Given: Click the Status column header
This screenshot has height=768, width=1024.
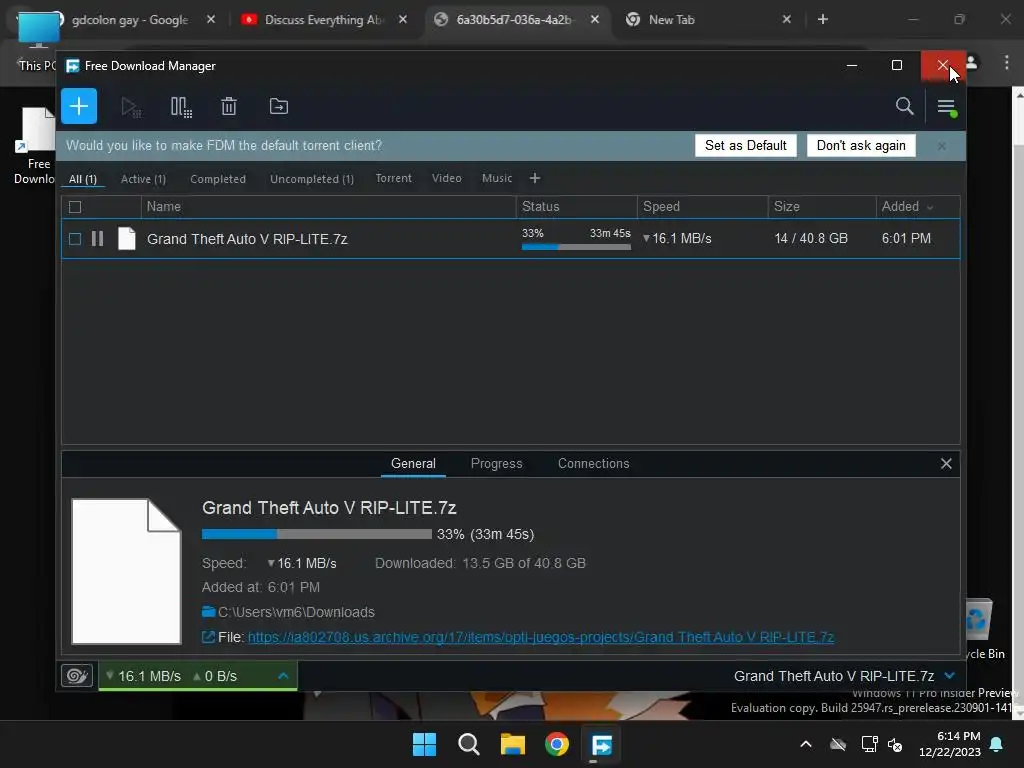Looking at the screenshot, I should click(577, 206).
